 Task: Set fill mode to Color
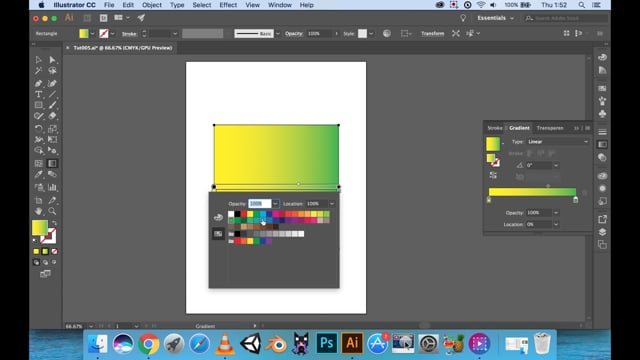36,251
